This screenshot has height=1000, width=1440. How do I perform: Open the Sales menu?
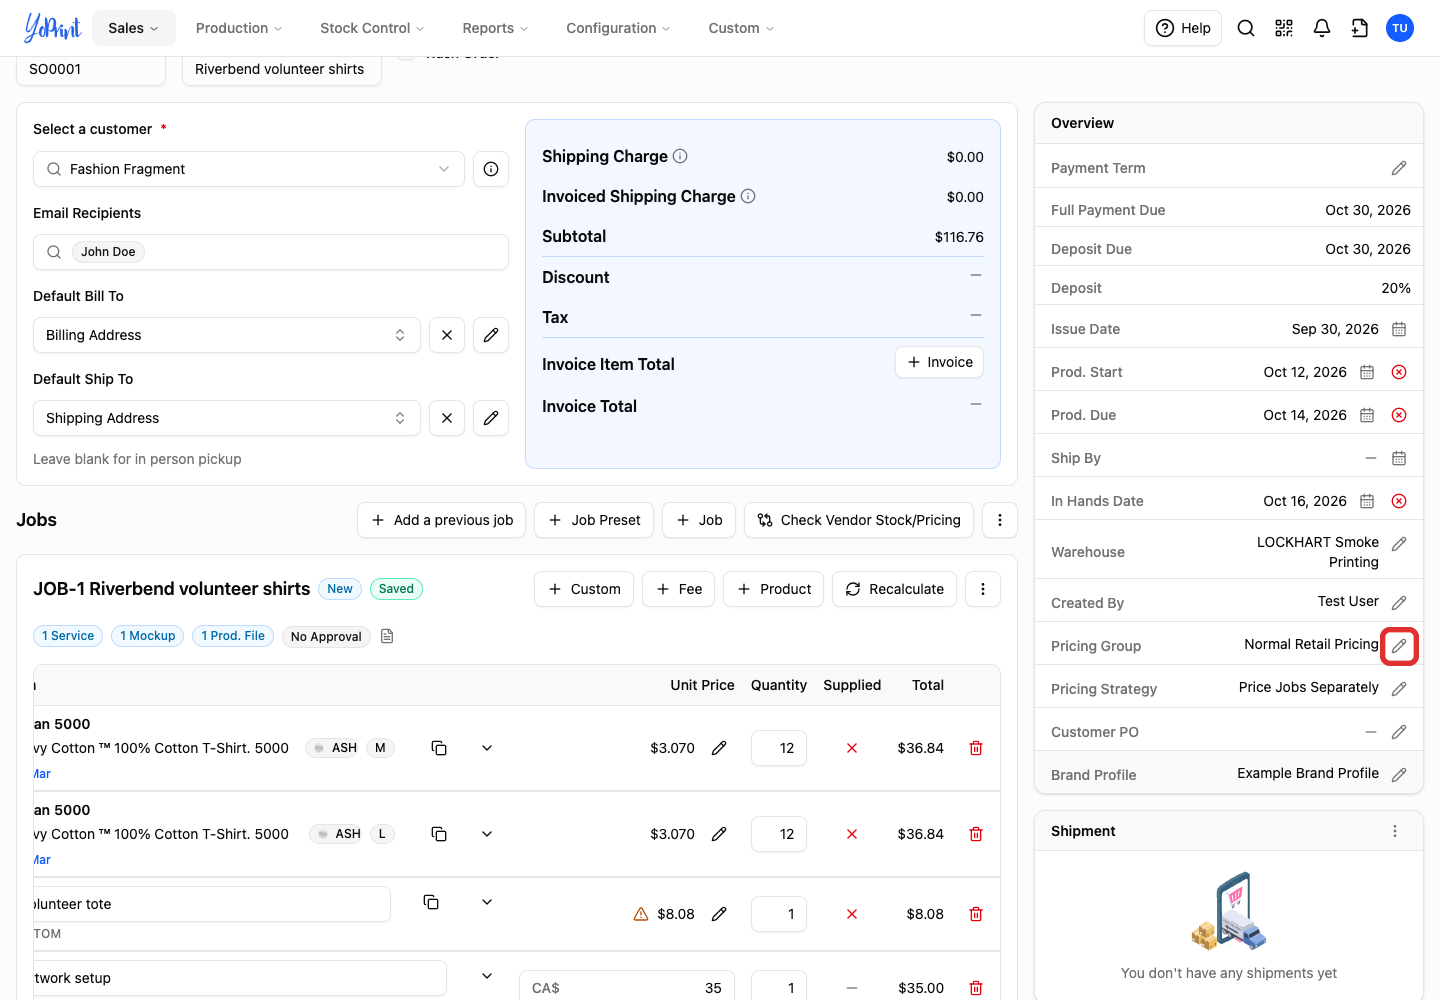pyautogui.click(x=134, y=28)
